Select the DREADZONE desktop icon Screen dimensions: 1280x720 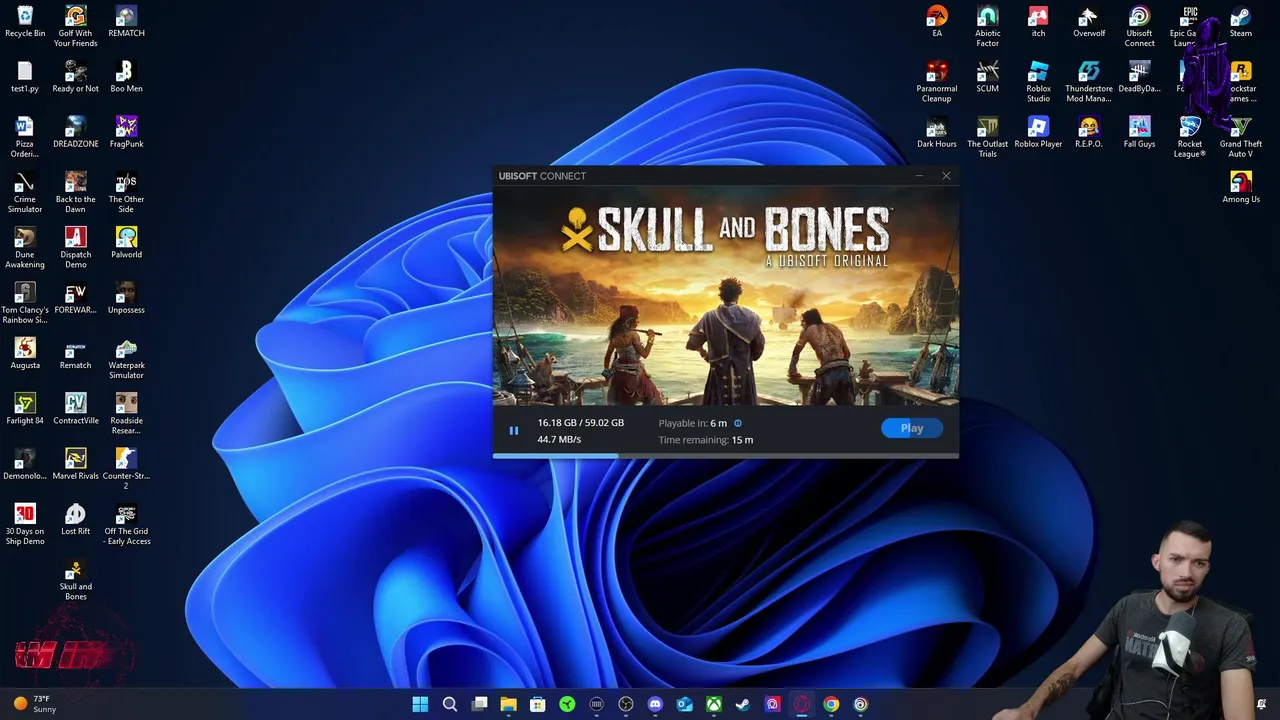pos(75,132)
